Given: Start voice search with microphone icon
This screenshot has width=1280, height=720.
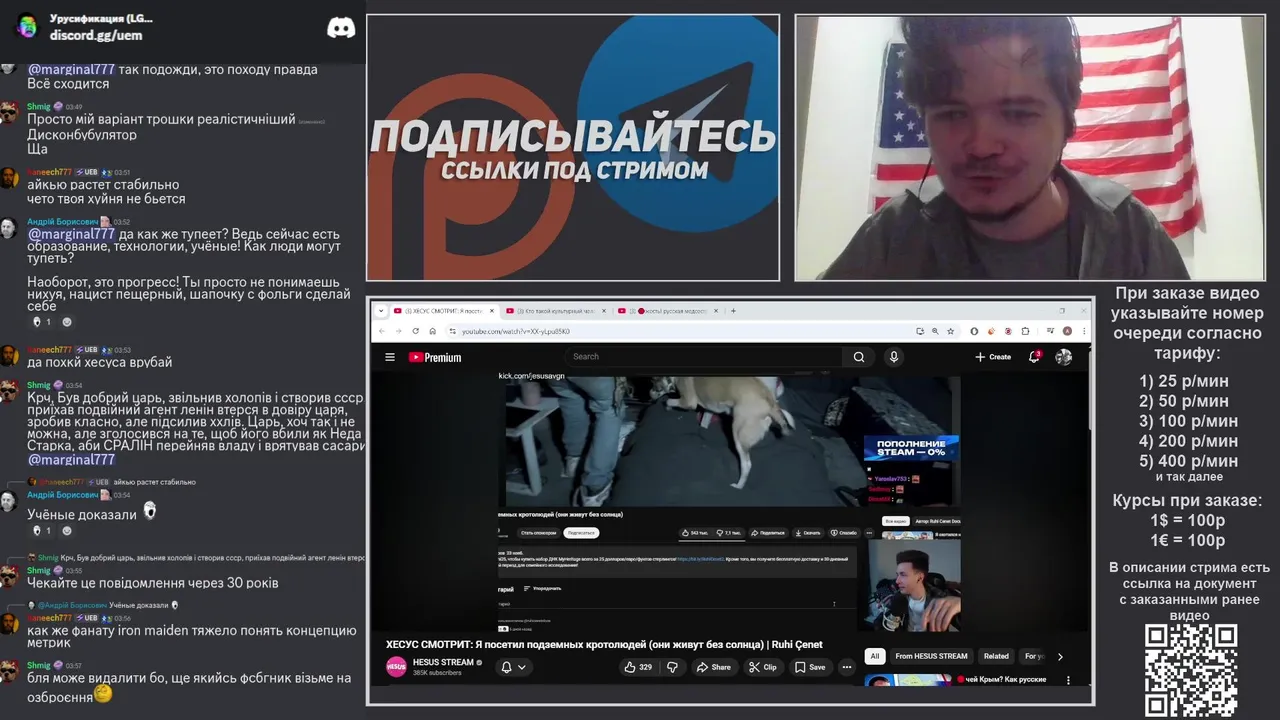Looking at the screenshot, I should [x=894, y=357].
